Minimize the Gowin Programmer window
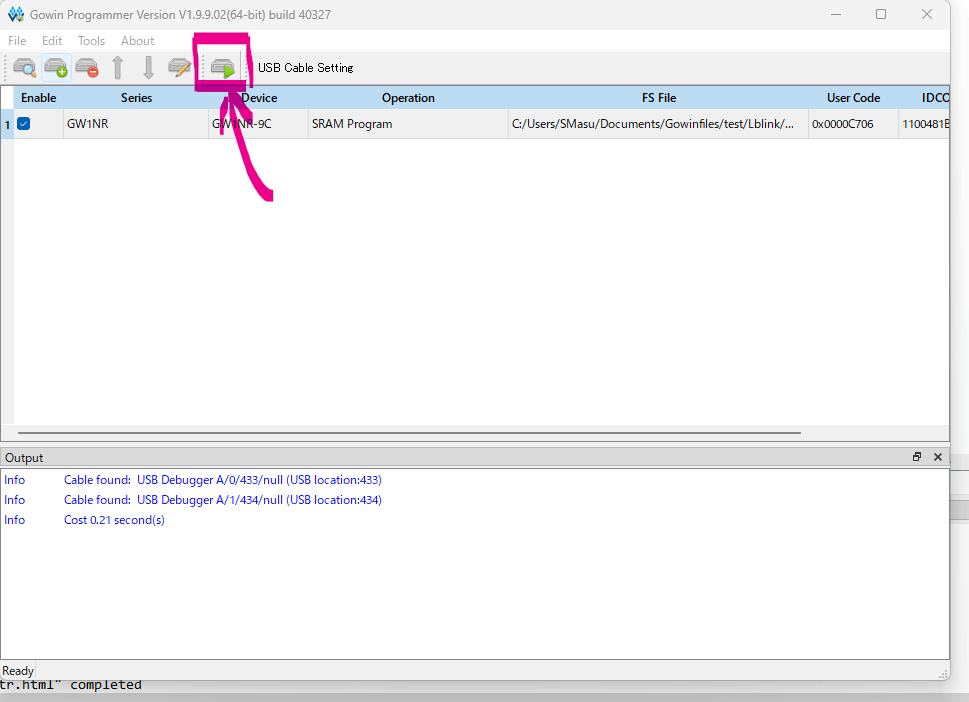 click(x=836, y=14)
